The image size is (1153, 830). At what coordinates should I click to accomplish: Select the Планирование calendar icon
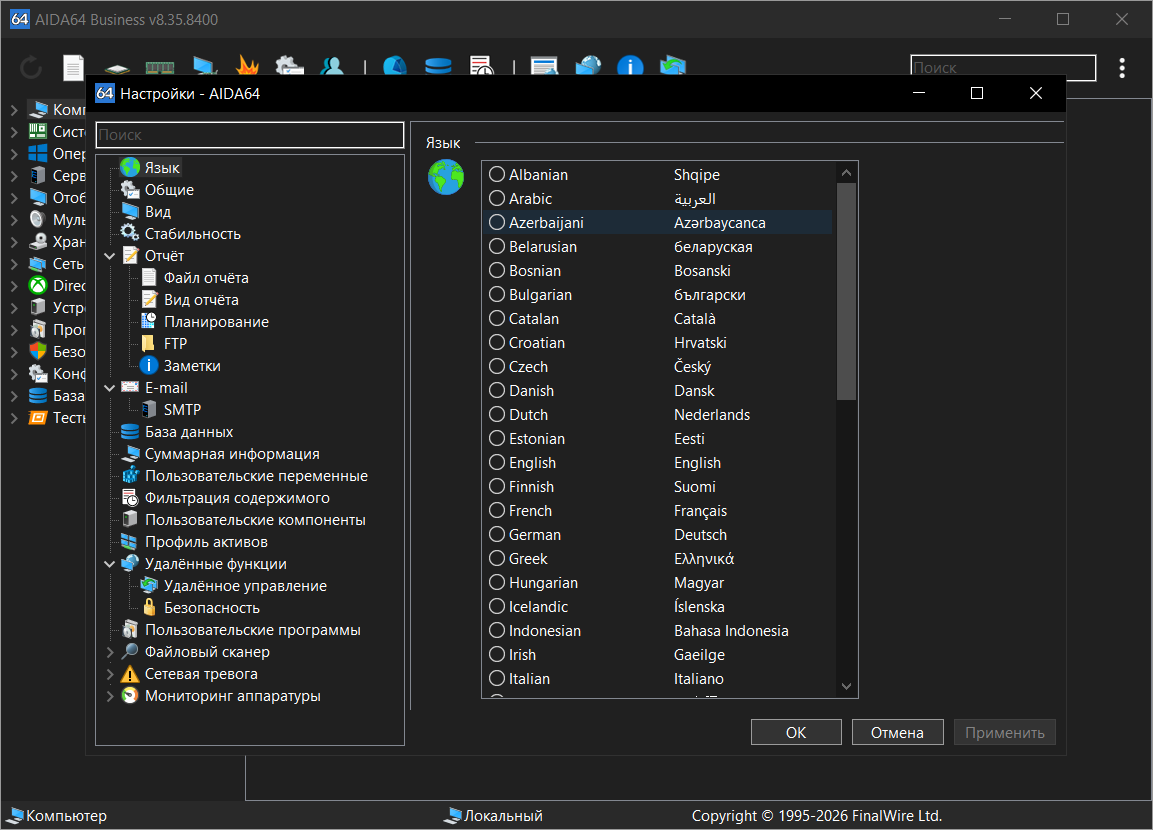(x=149, y=322)
